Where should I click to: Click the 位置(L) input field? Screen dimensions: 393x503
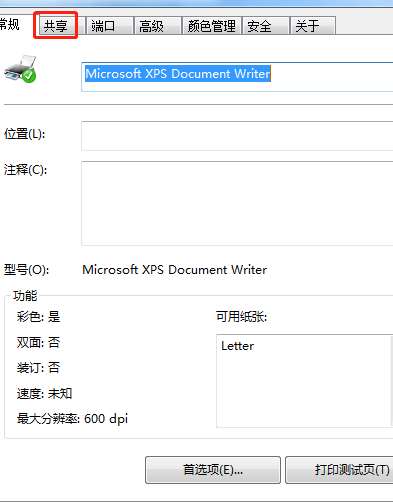[x=237, y=136]
